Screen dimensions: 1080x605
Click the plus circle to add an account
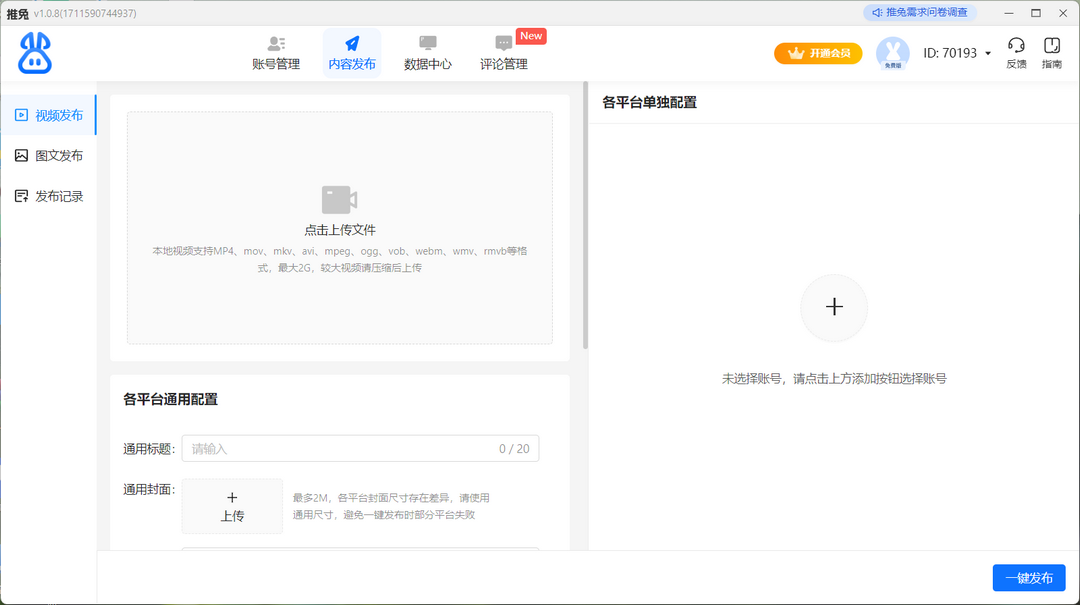point(833,308)
